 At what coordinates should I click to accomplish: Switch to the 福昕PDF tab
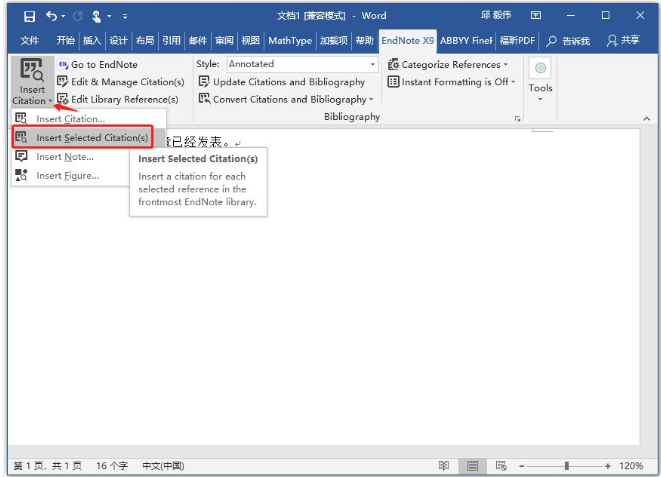(x=517, y=40)
